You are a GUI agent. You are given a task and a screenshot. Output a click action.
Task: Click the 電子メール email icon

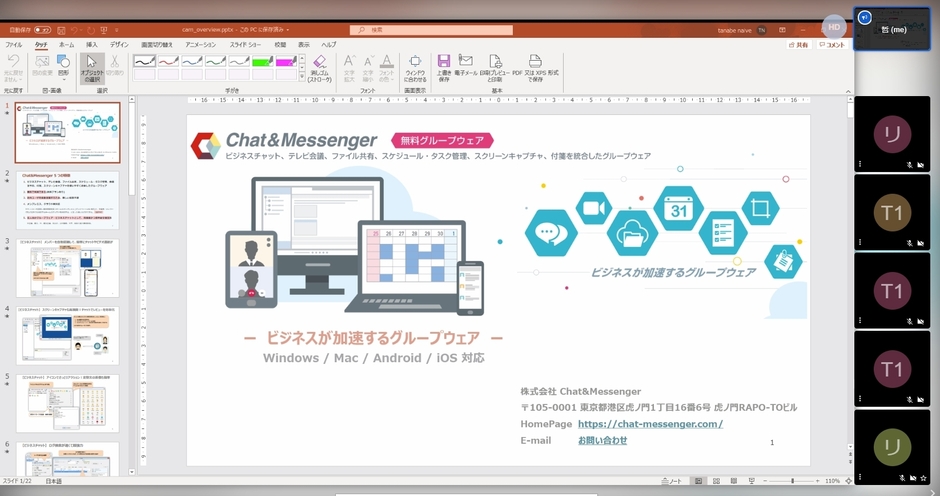[x=466, y=65]
